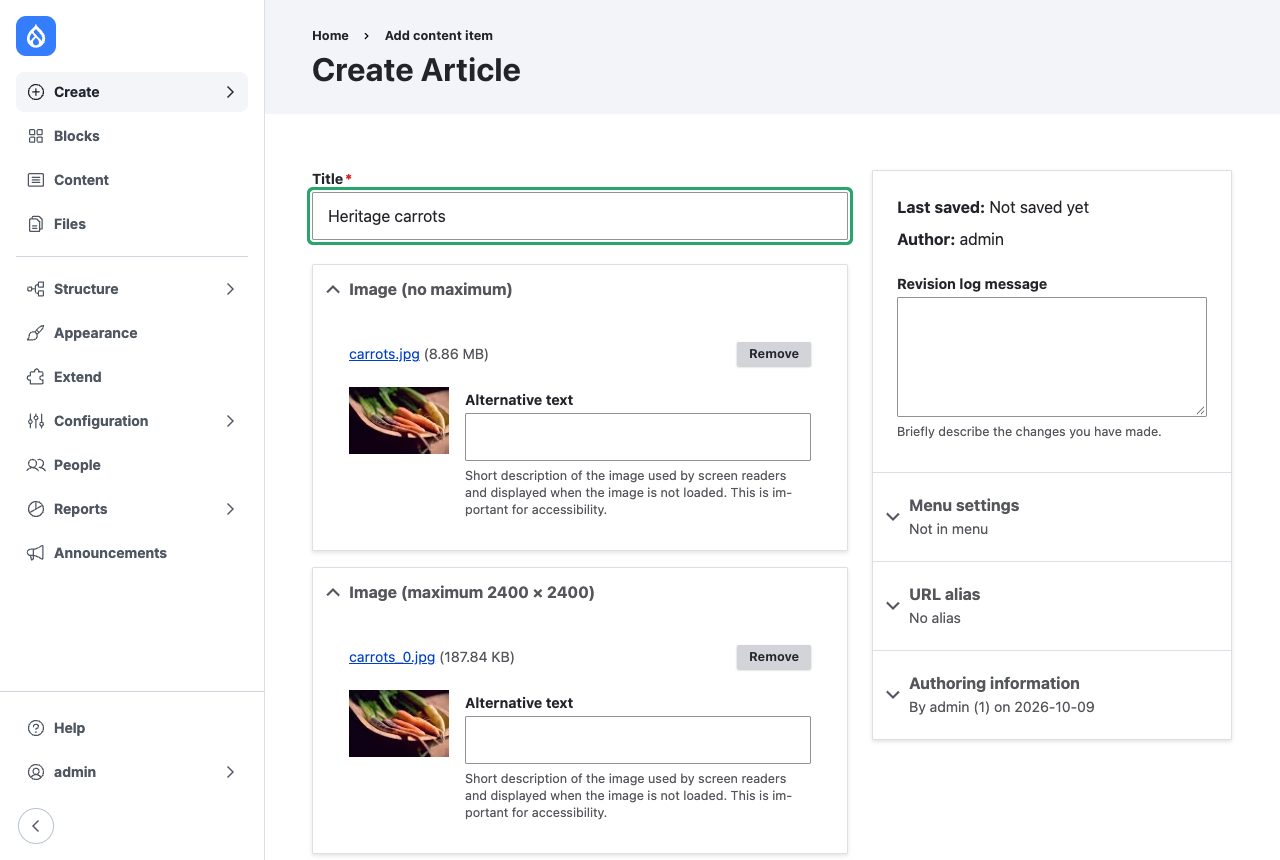Click Alternative text field for carrots_0.jpg
This screenshot has width=1280, height=860.
click(638, 740)
